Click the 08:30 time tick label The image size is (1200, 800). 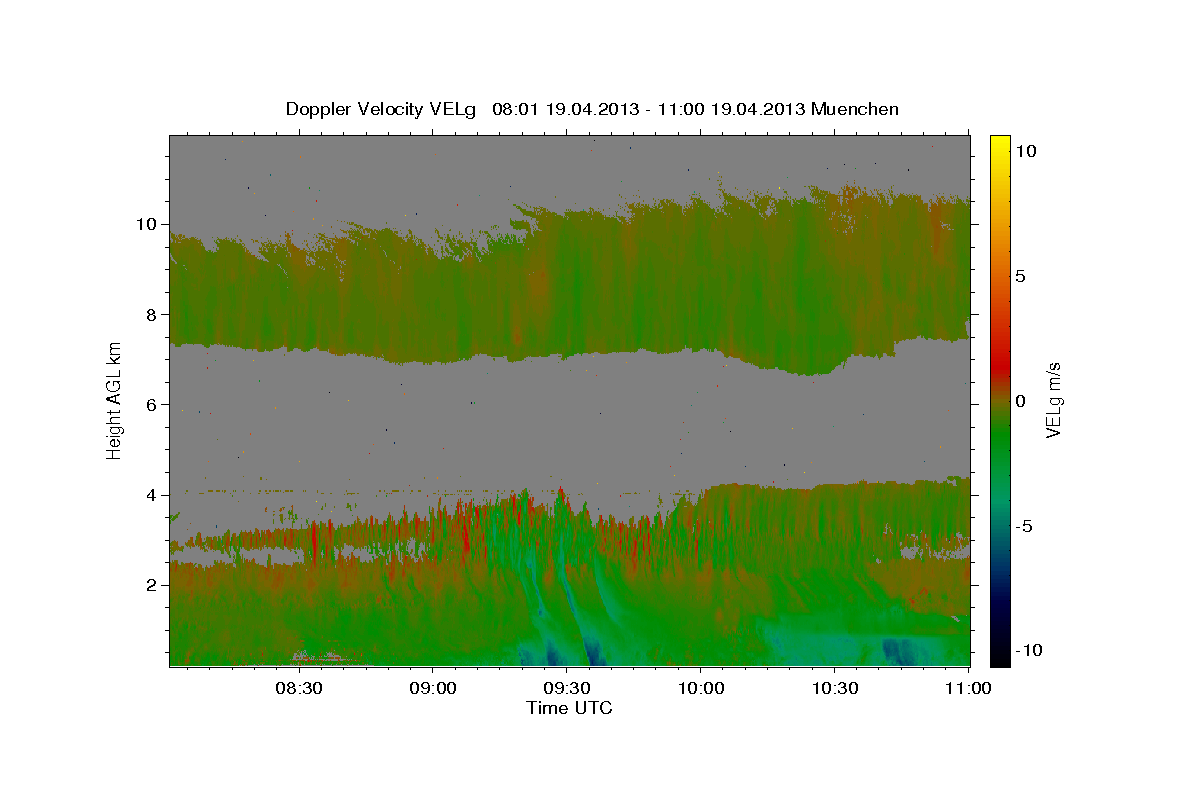point(299,688)
